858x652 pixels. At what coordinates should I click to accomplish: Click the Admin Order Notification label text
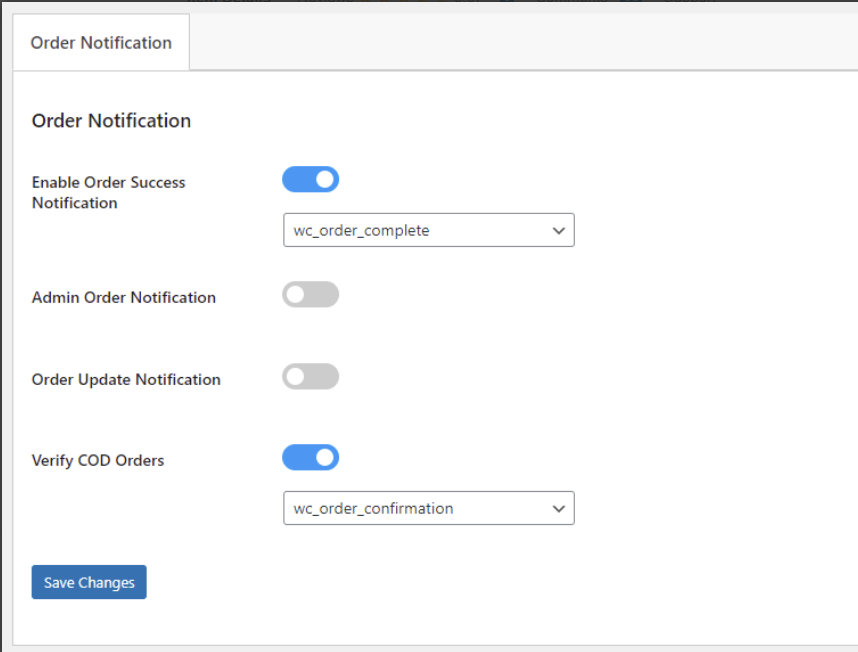pos(123,297)
